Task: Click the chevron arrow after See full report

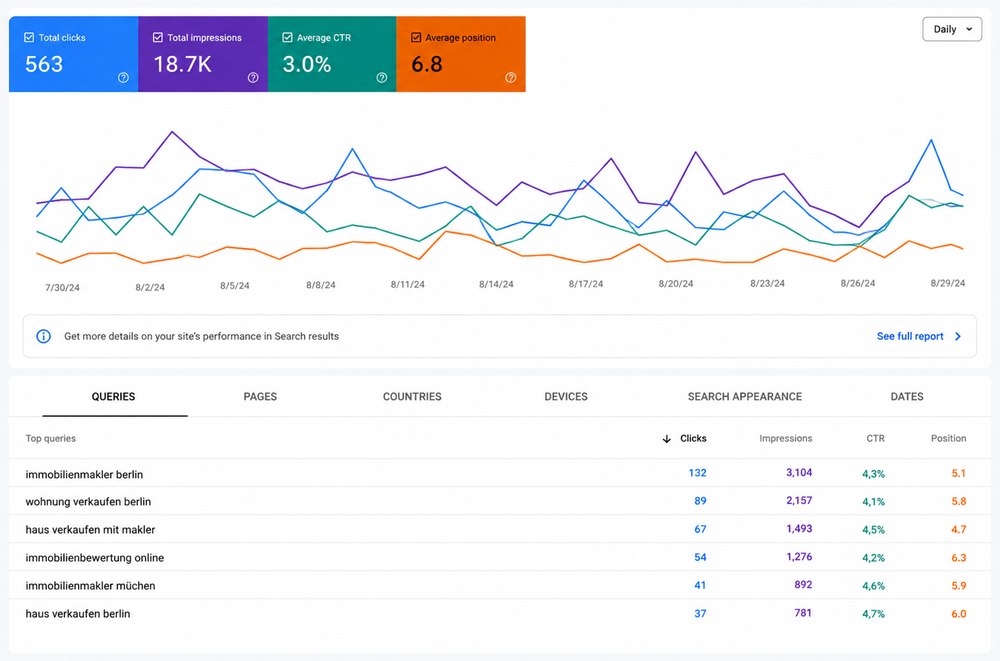Action: pyautogui.click(x=958, y=336)
